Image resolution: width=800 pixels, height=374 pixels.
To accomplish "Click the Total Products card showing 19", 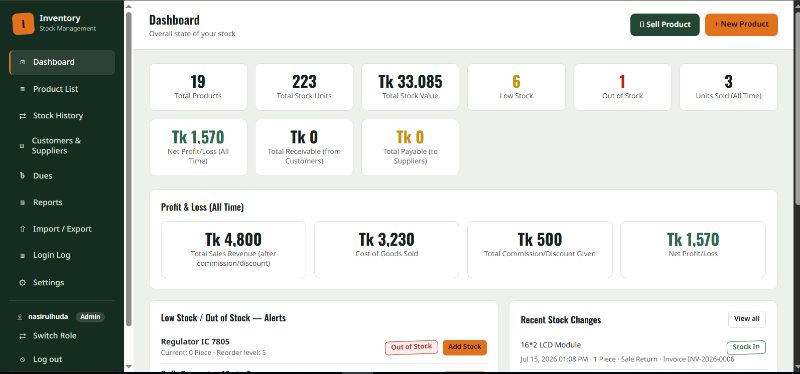I will click(x=198, y=87).
